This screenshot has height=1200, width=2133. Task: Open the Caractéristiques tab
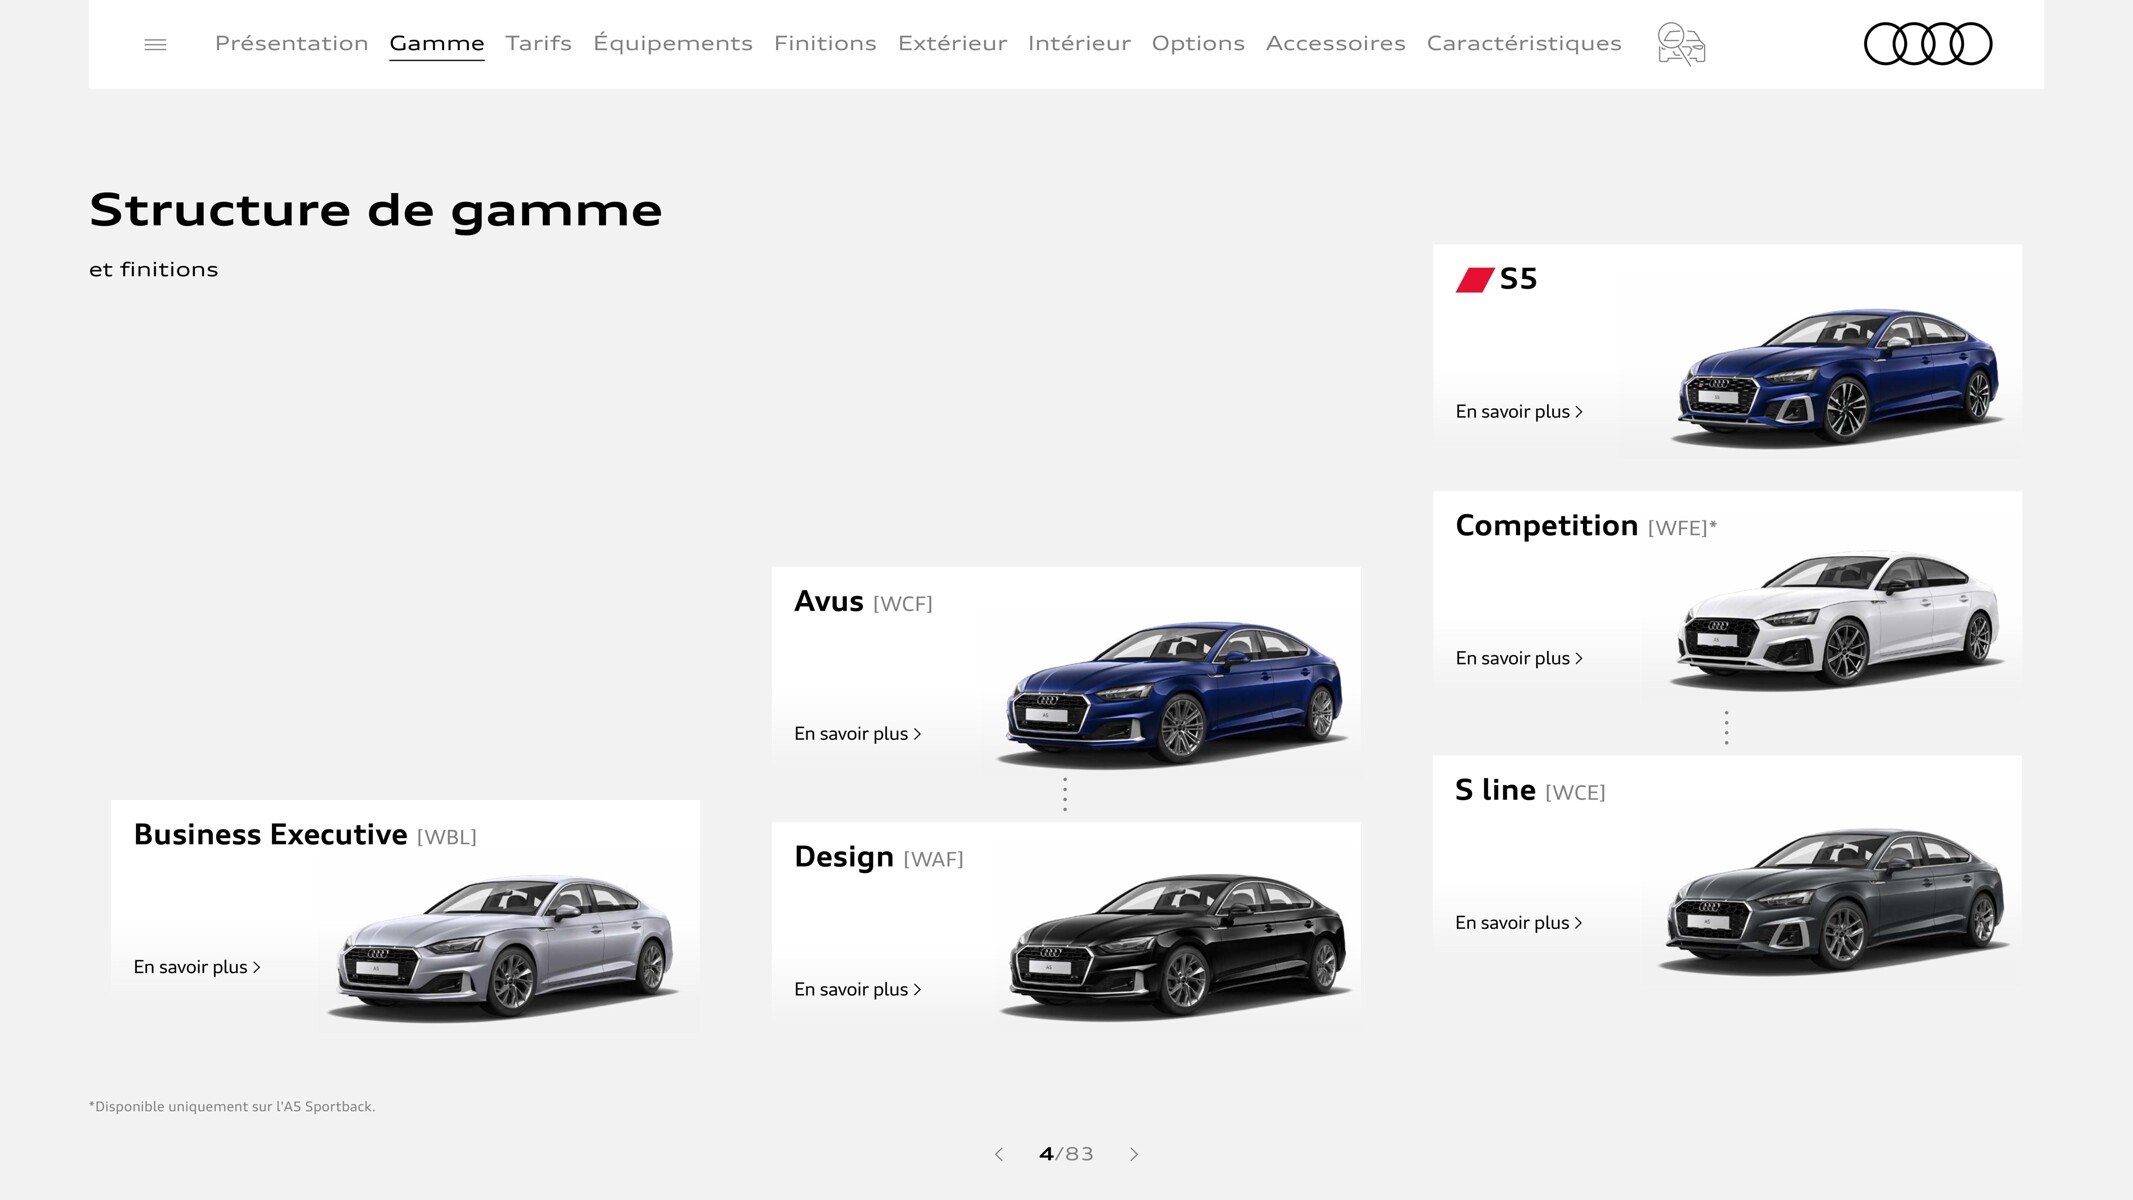[1524, 43]
